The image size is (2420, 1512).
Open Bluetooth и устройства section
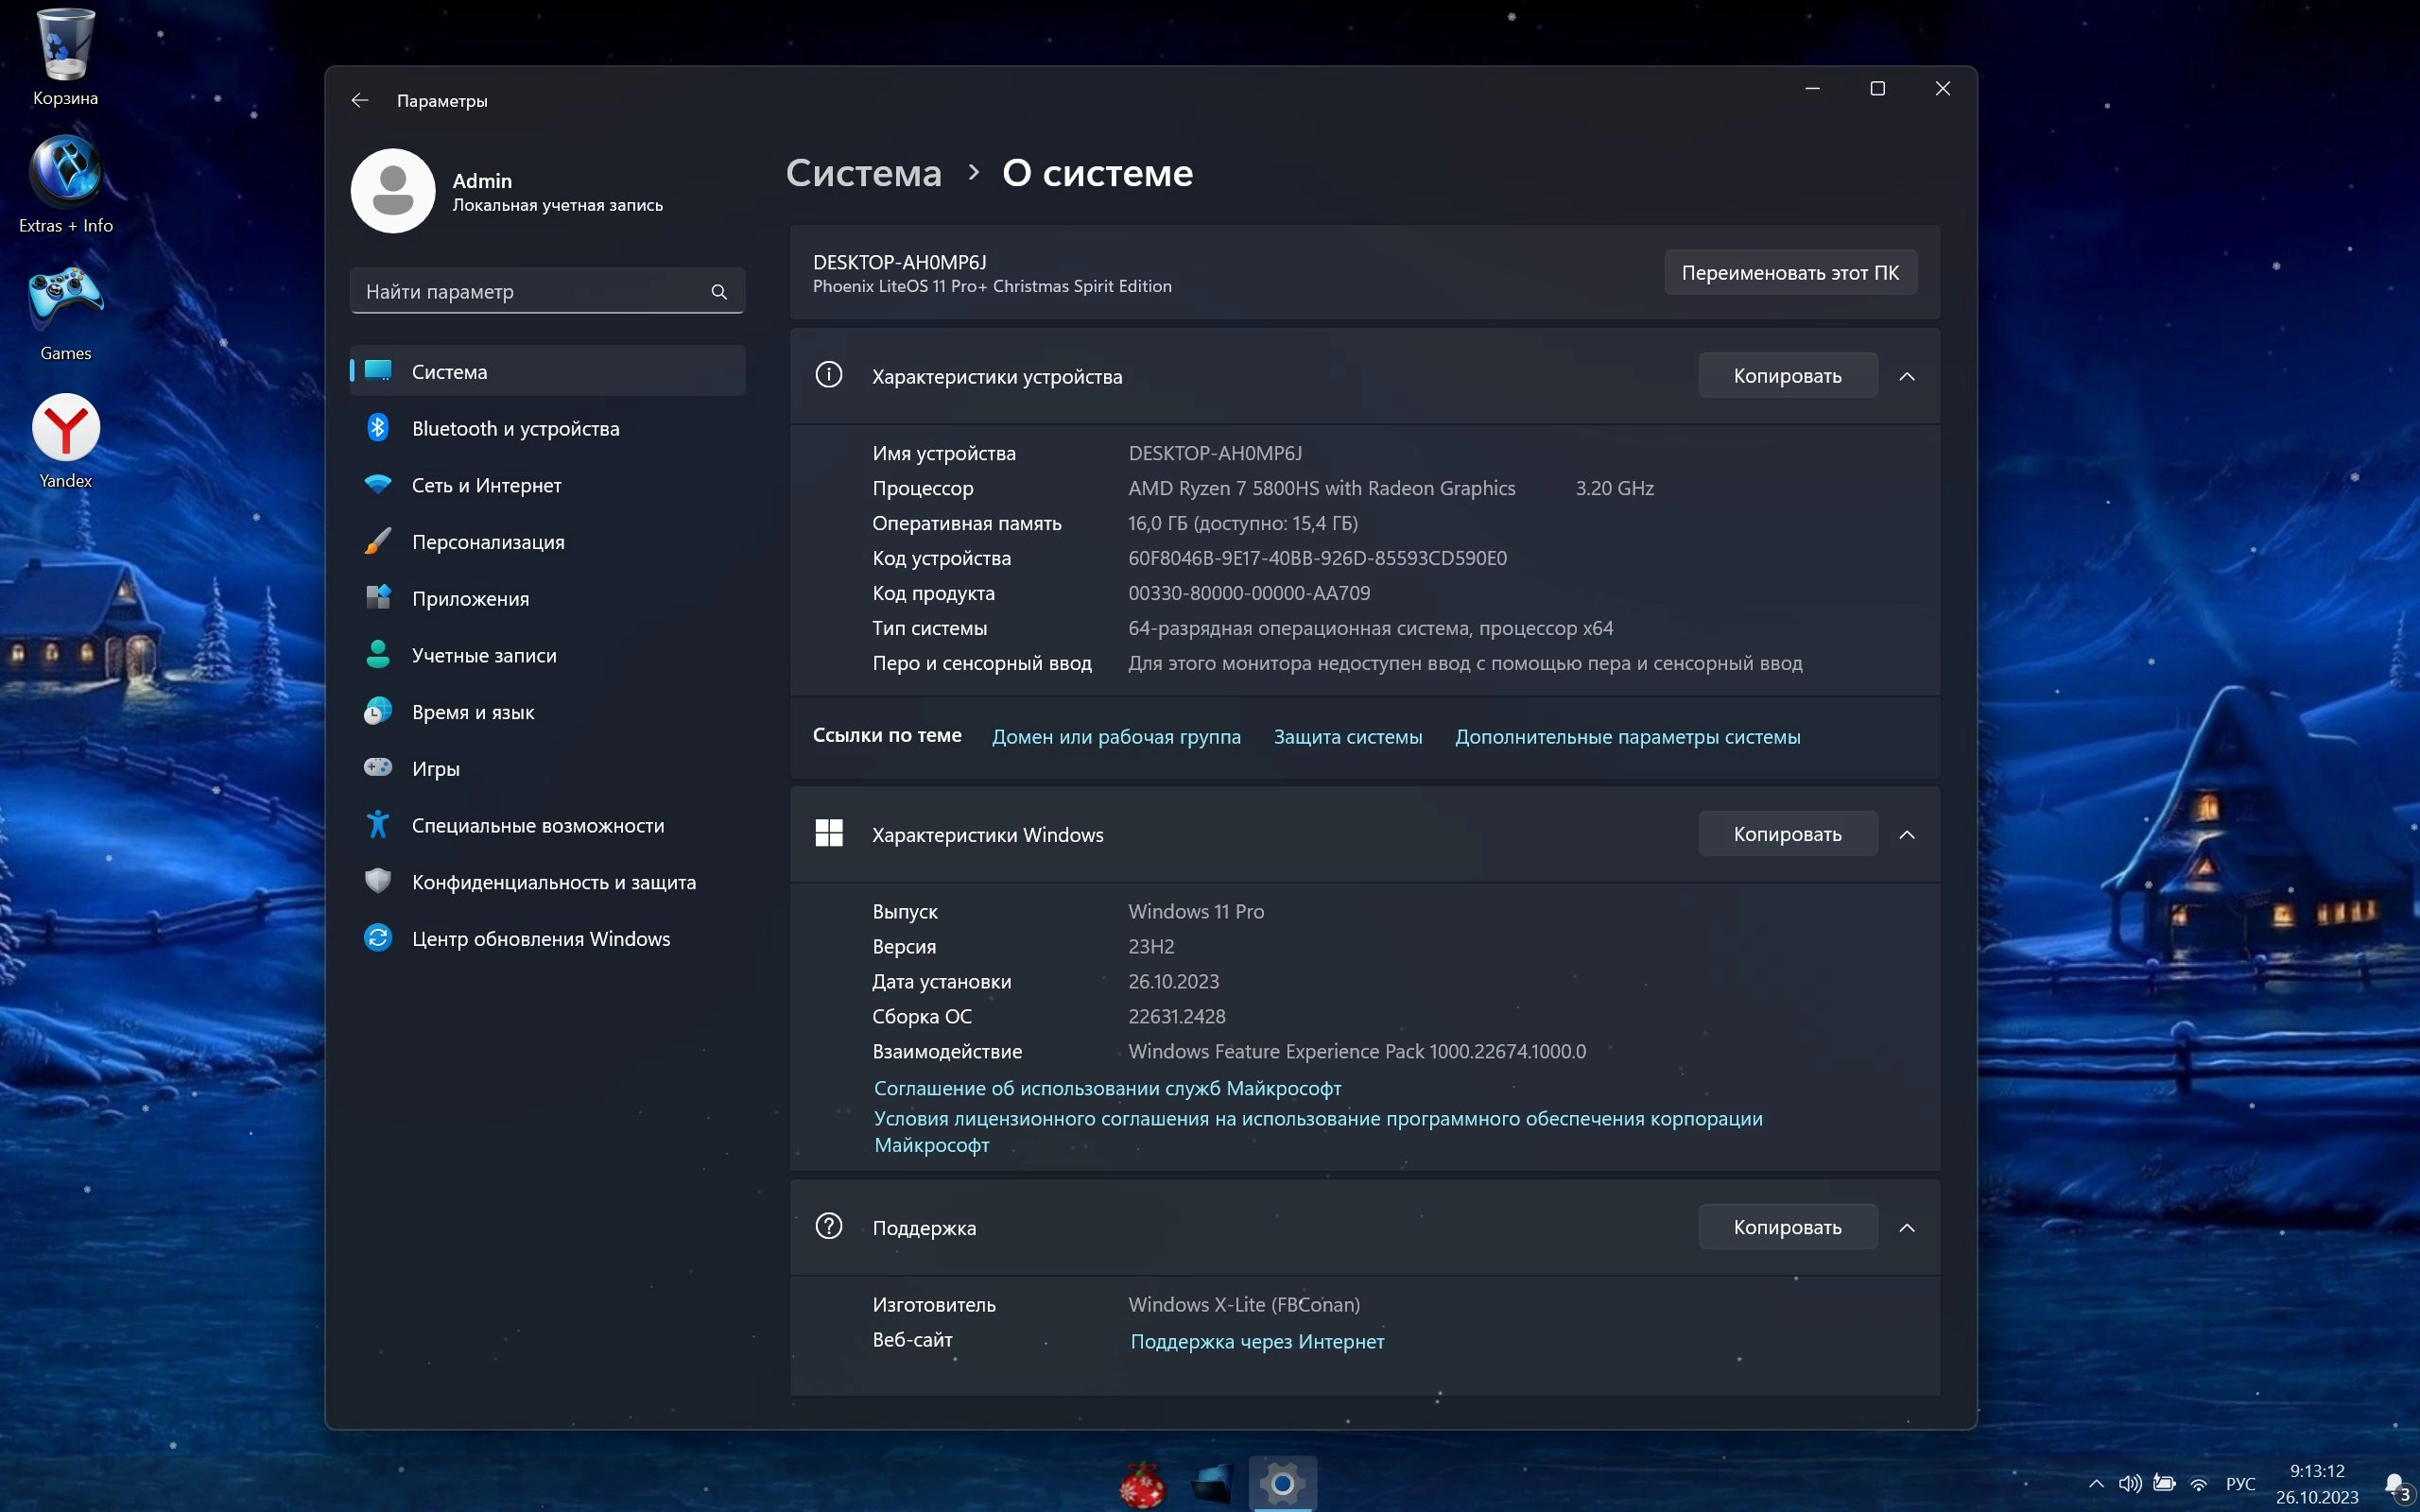tap(515, 428)
